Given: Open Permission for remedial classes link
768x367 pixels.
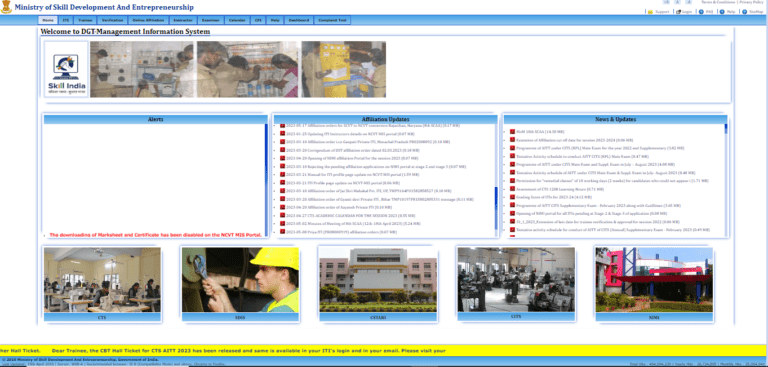Looking at the screenshot, I should (x=612, y=181).
